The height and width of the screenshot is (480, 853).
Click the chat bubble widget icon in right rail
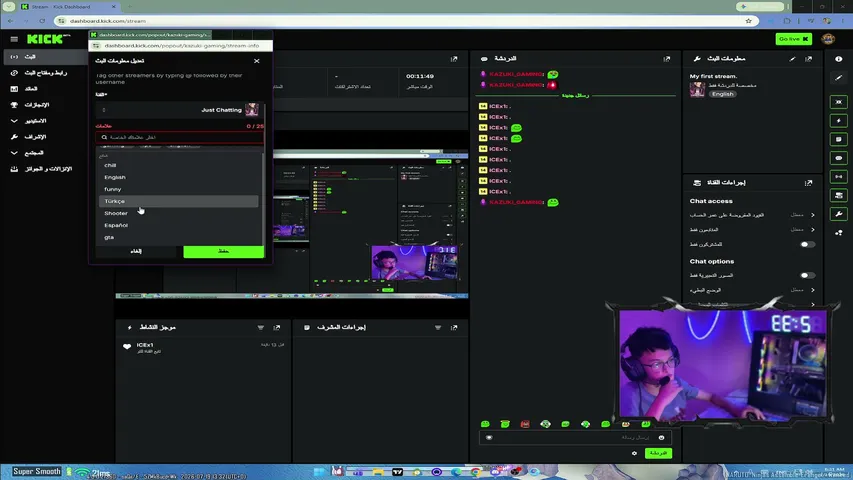tap(838, 158)
